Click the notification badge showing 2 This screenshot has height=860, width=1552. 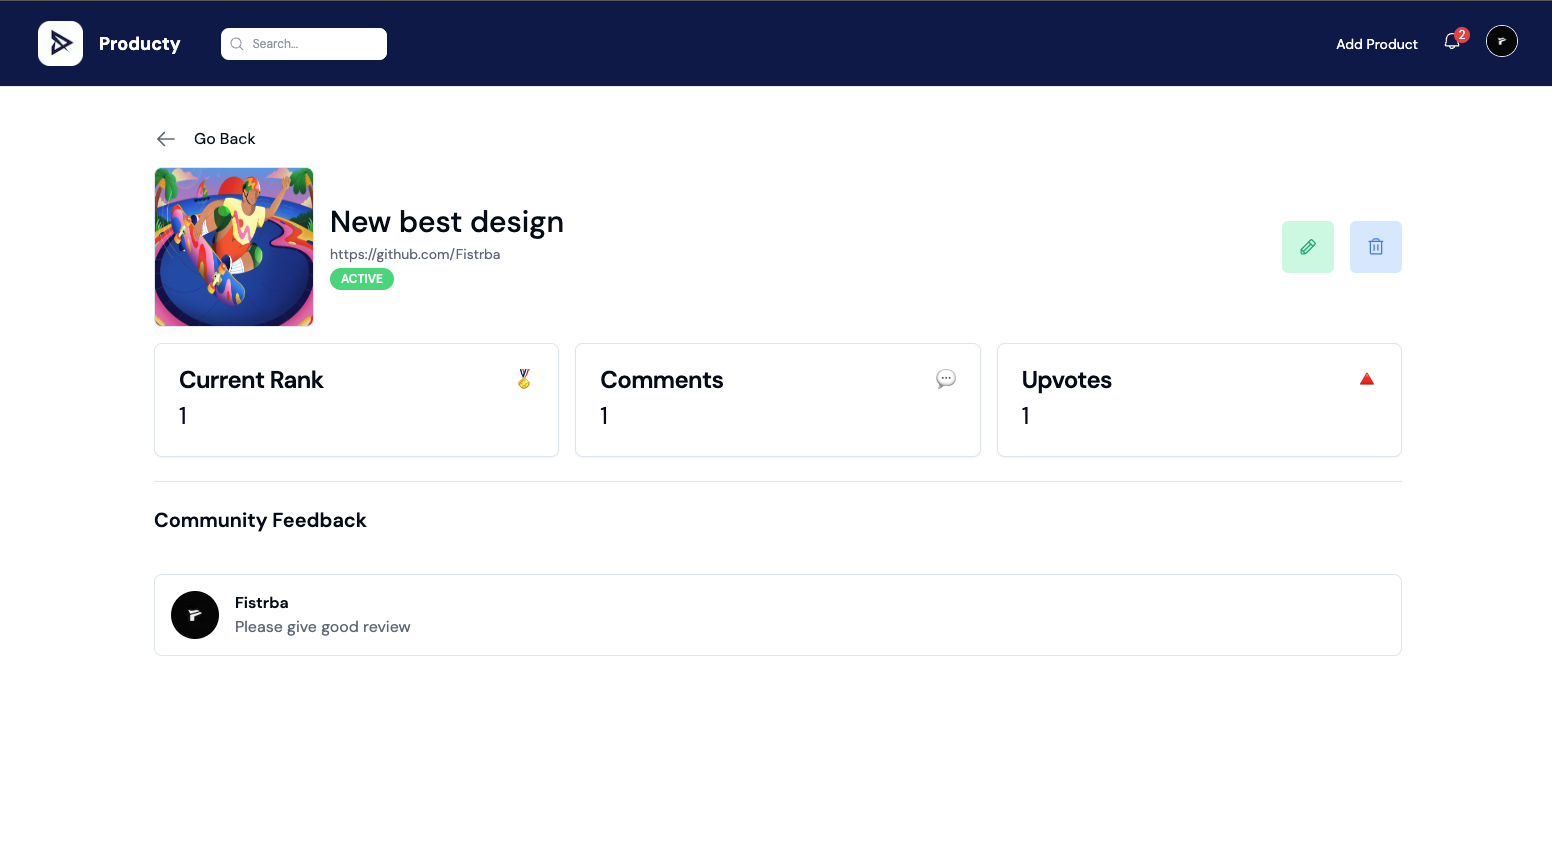(x=1462, y=34)
